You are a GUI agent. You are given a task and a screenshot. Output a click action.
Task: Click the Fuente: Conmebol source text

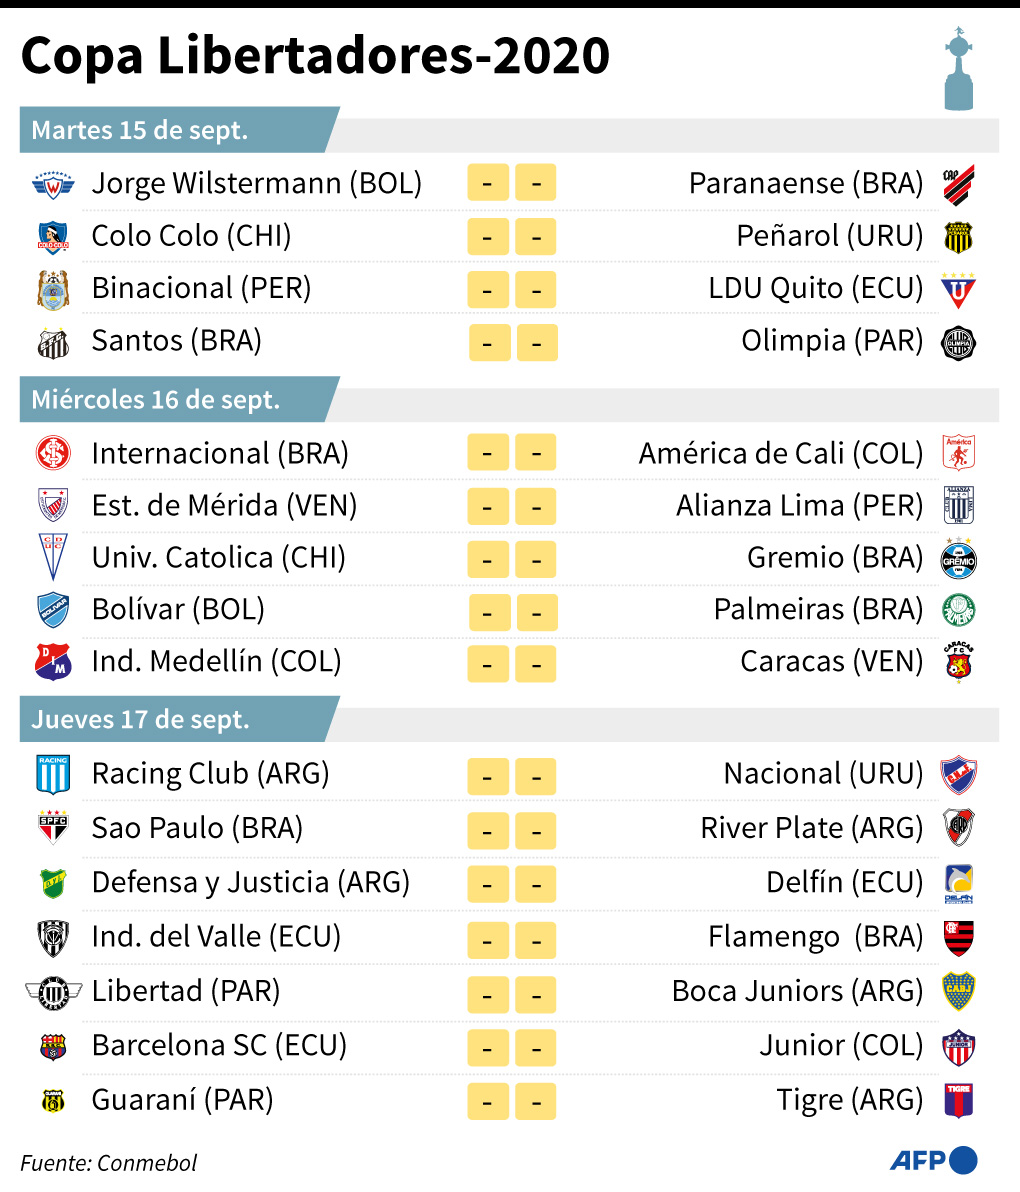(109, 1163)
